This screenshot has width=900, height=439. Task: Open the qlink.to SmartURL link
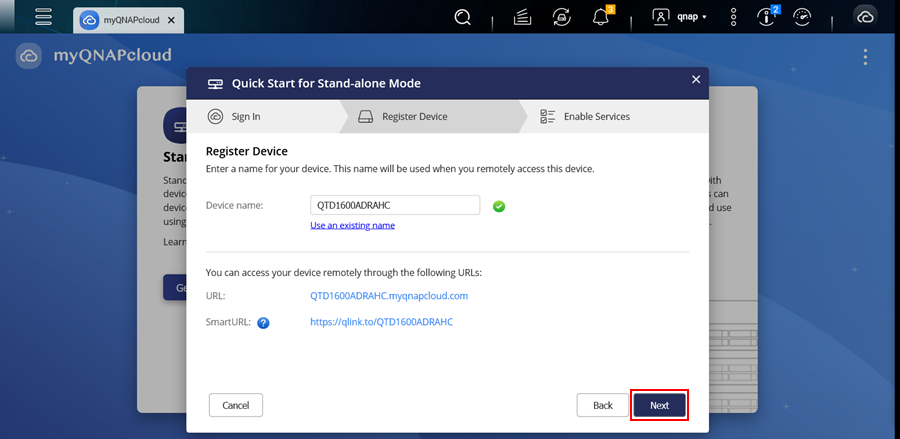[x=382, y=323]
